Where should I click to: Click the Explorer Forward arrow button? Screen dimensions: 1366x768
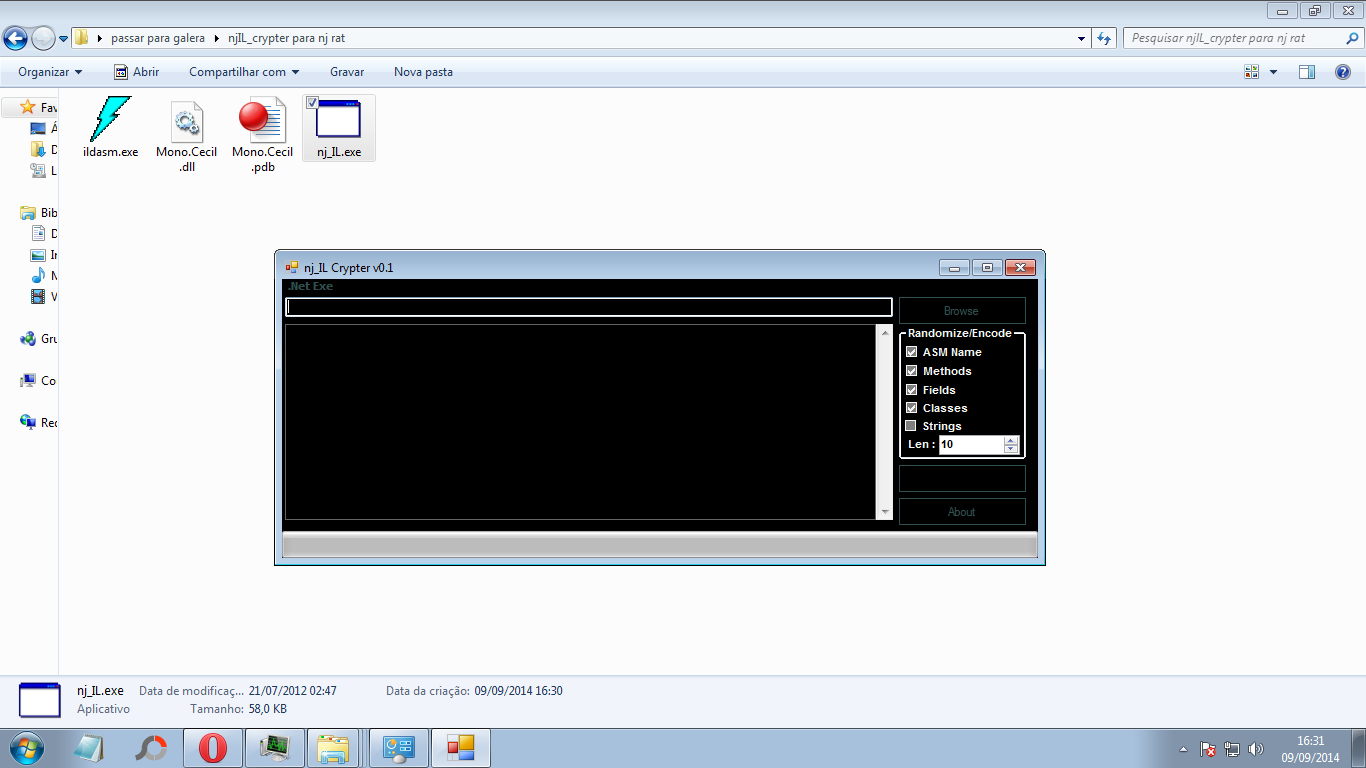click(43, 38)
